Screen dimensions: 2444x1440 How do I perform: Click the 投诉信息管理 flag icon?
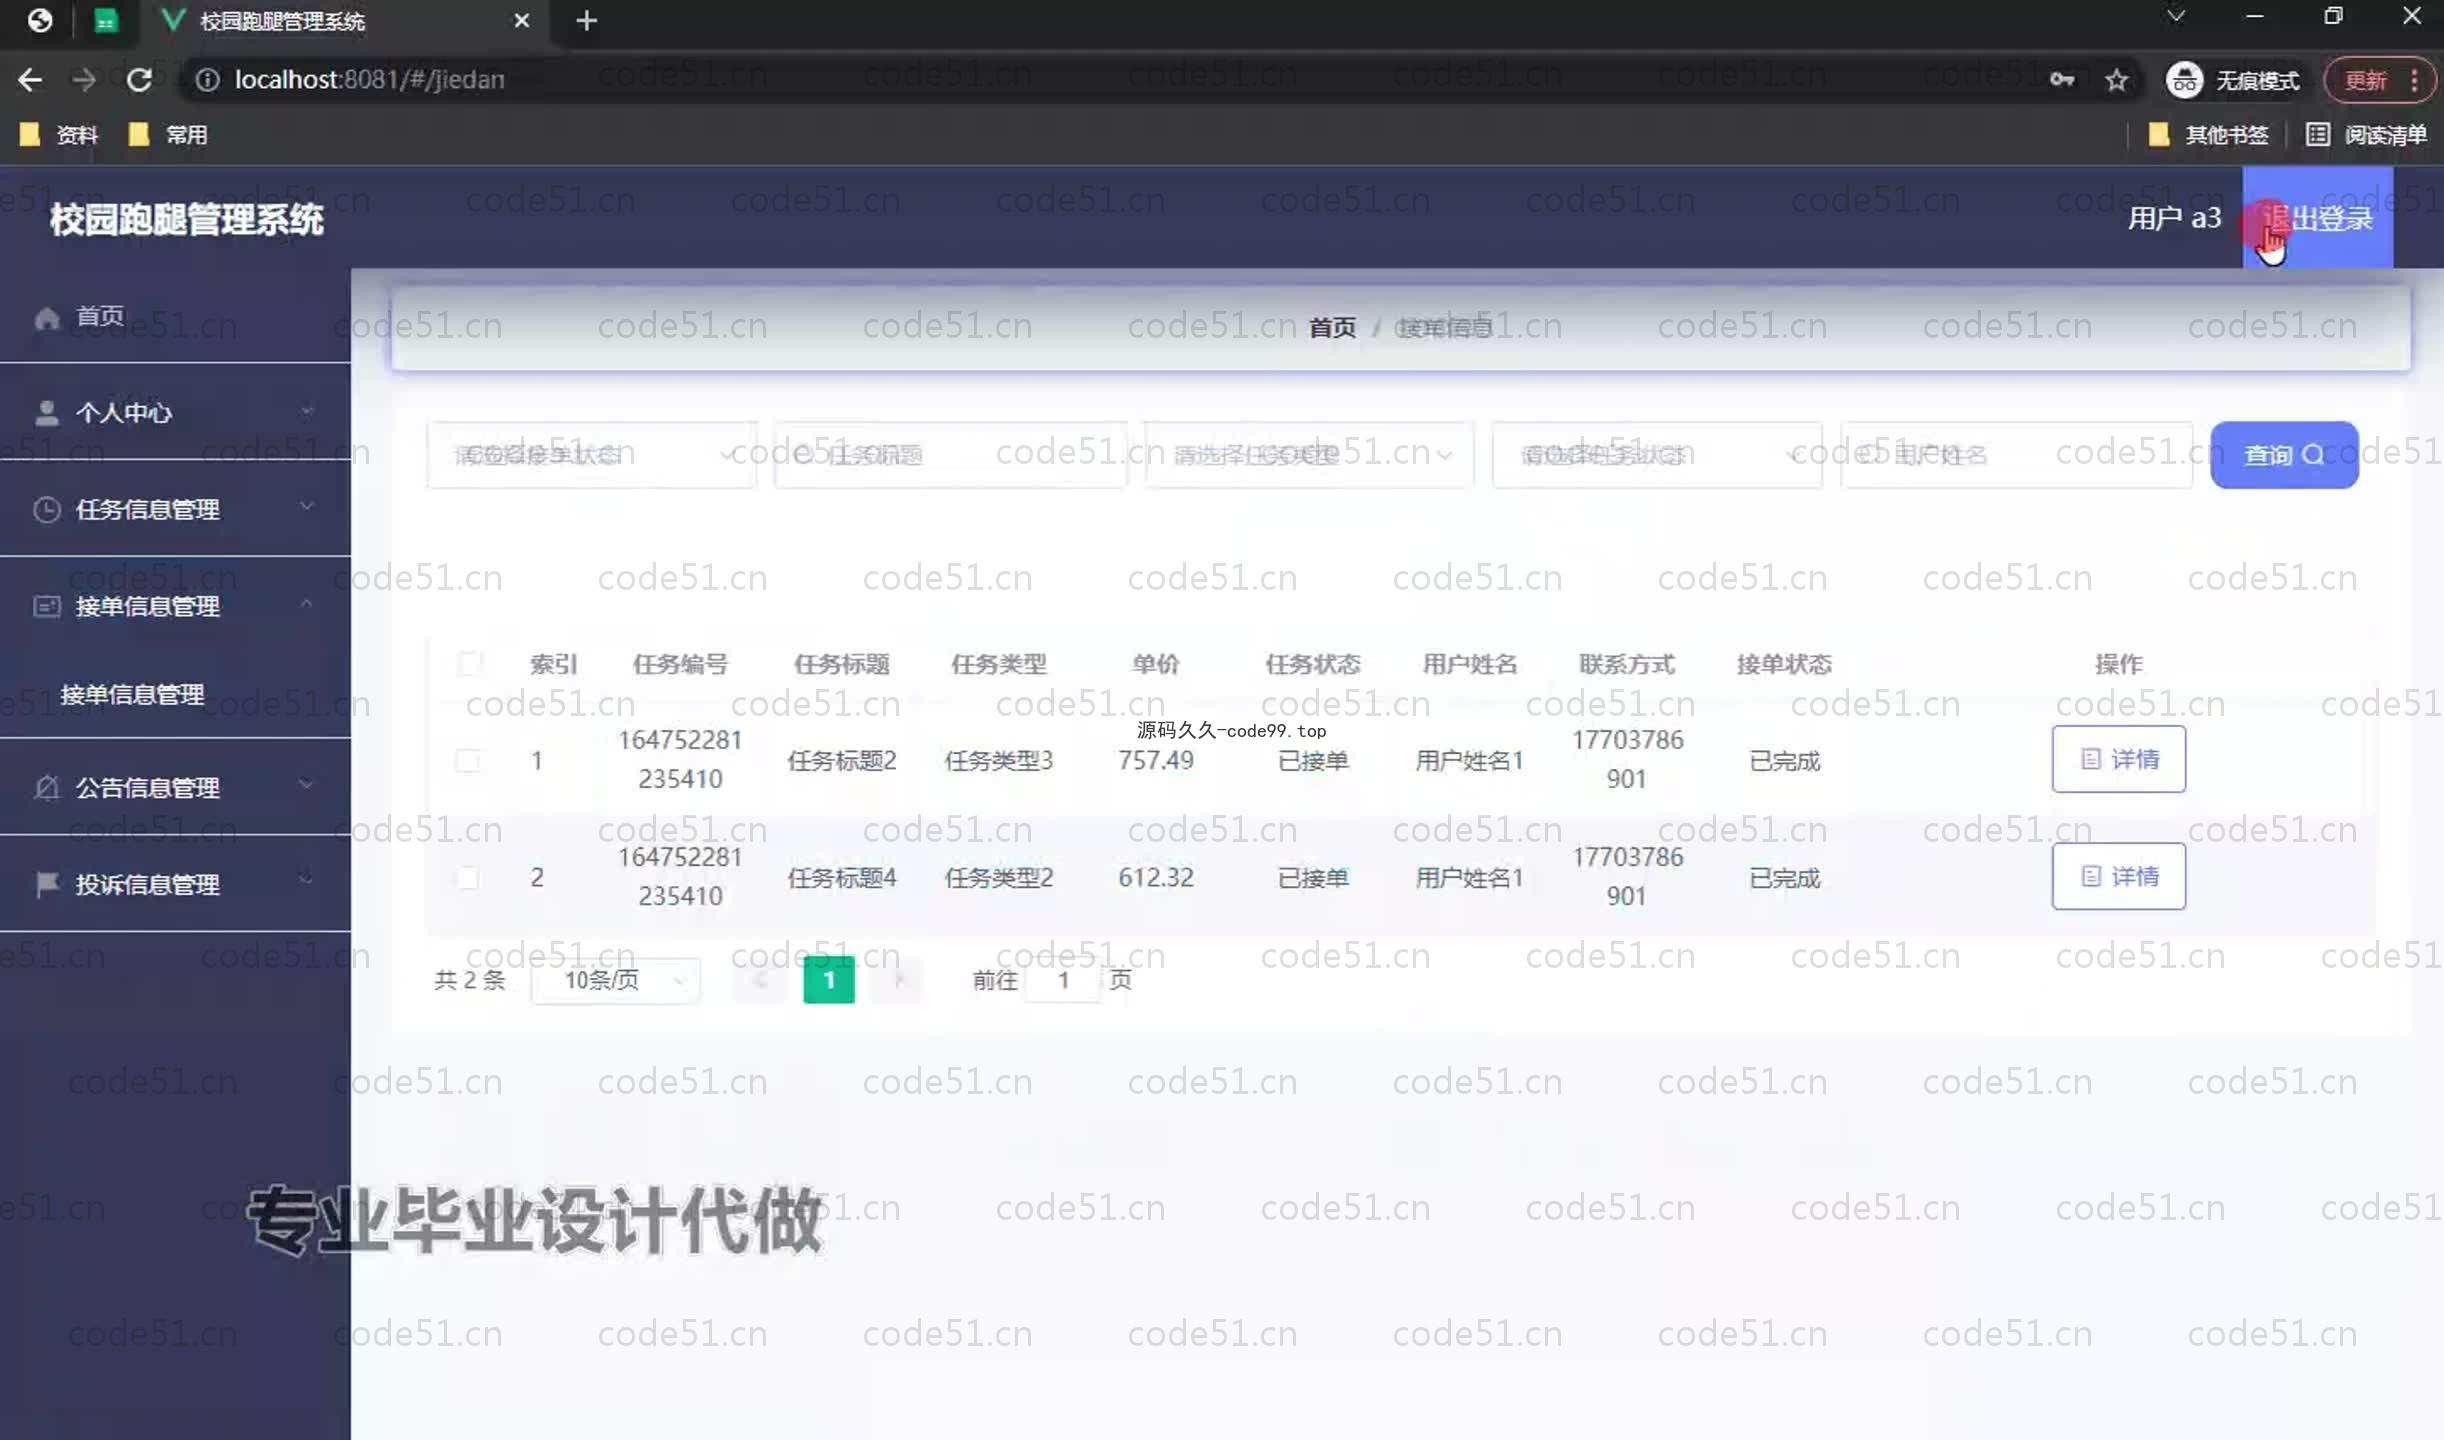tap(47, 884)
